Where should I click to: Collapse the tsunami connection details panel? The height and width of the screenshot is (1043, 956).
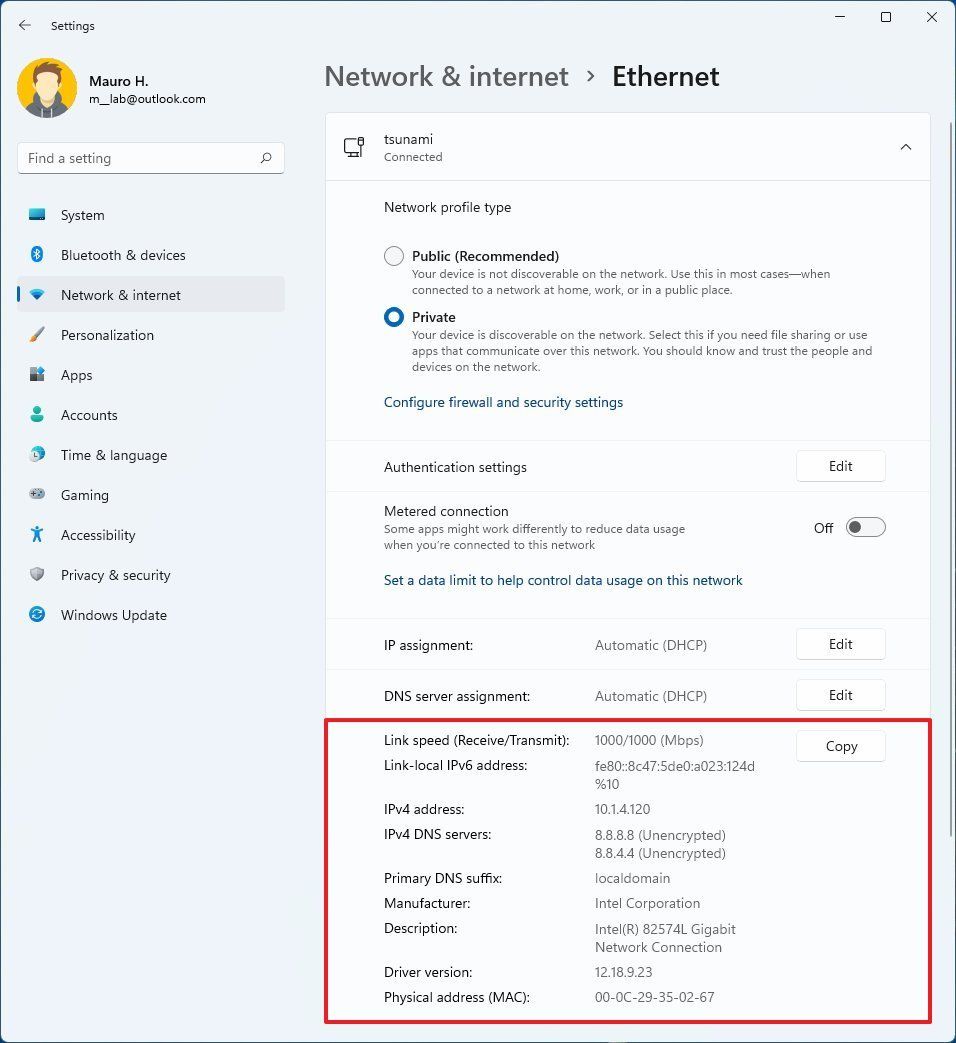[905, 146]
